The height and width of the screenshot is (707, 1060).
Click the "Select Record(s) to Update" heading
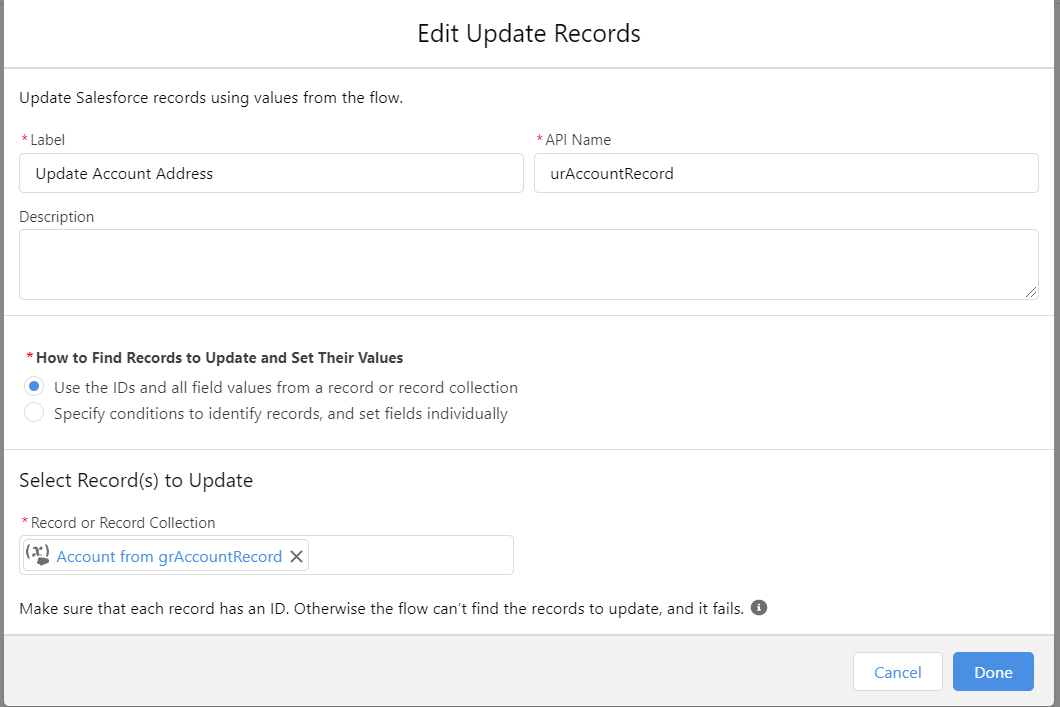pyautogui.click(x=135, y=480)
